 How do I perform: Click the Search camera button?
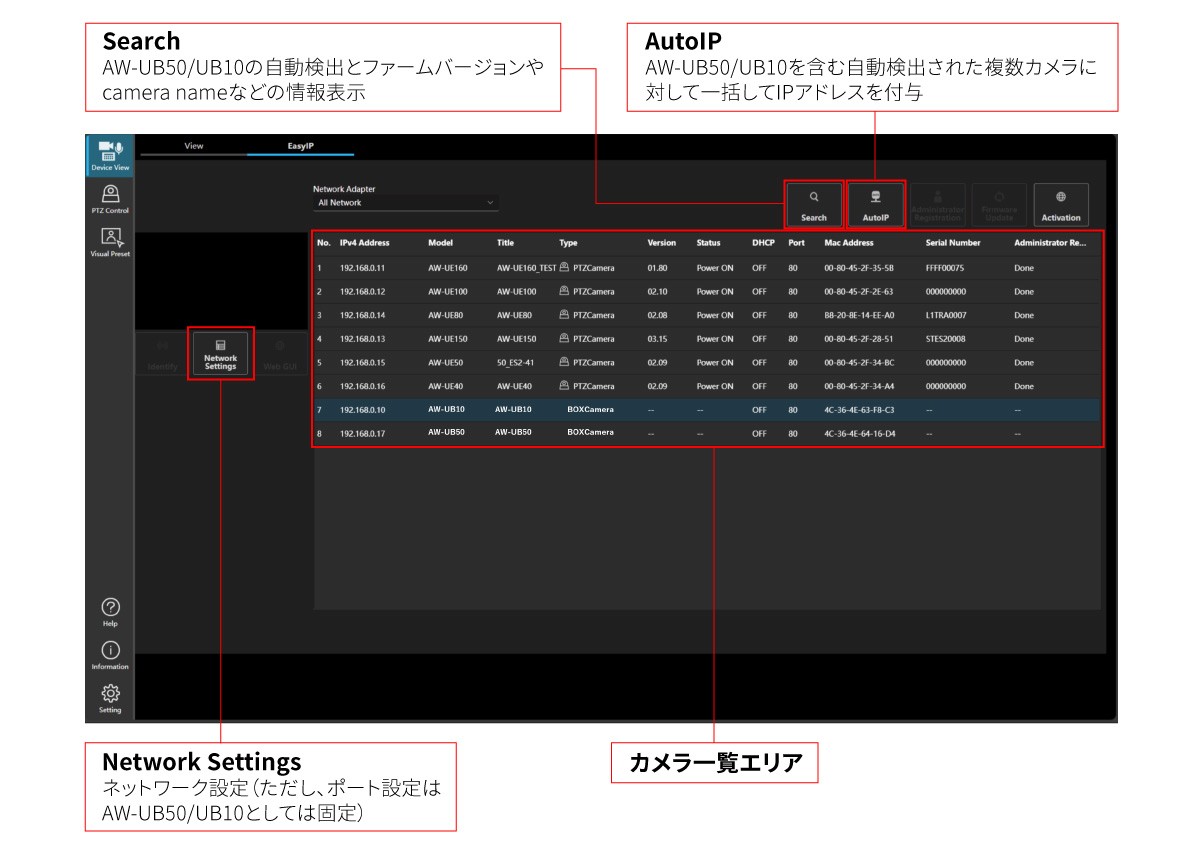tap(814, 205)
